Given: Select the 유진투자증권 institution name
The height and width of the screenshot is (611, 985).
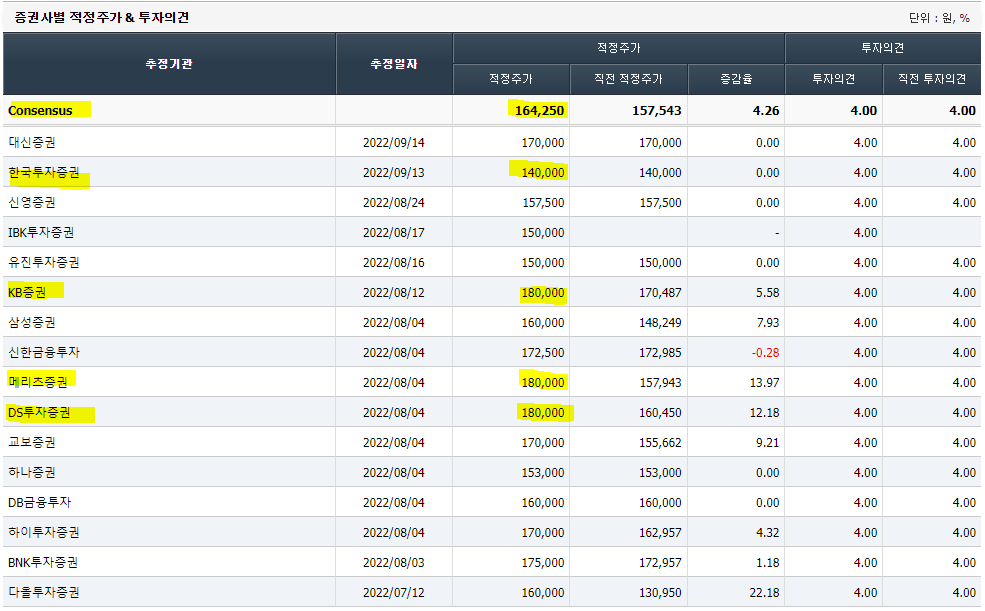Looking at the screenshot, I should (x=44, y=262).
